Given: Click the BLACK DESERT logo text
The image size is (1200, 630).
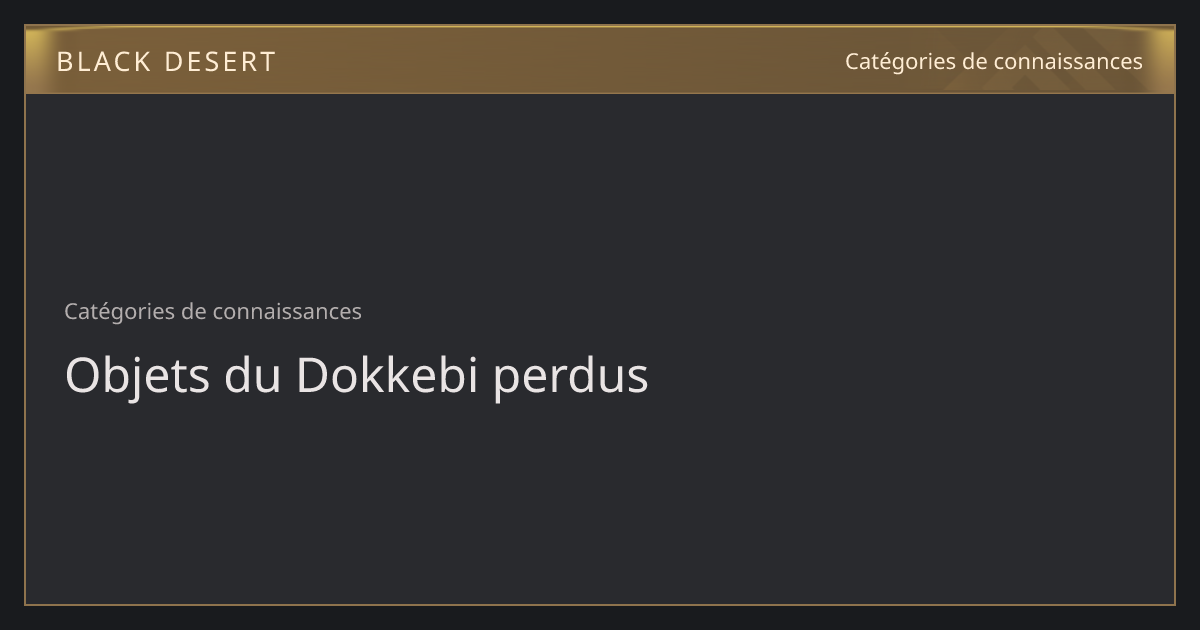Looking at the screenshot, I should point(166,62).
